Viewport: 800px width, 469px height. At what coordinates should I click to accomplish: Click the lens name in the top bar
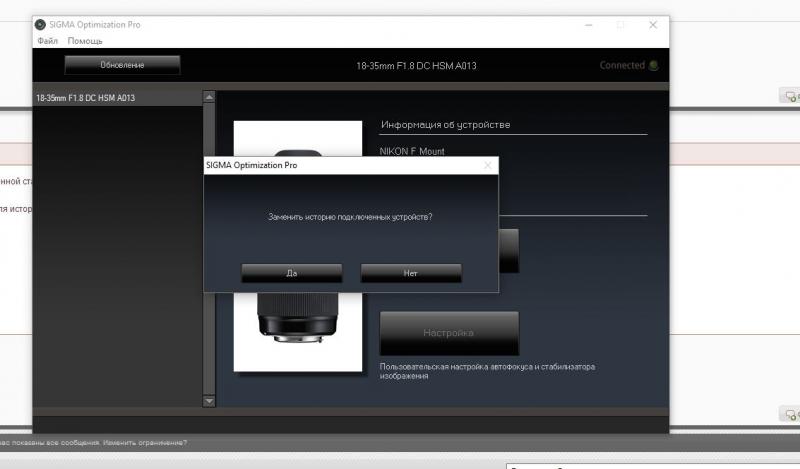click(416, 66)
